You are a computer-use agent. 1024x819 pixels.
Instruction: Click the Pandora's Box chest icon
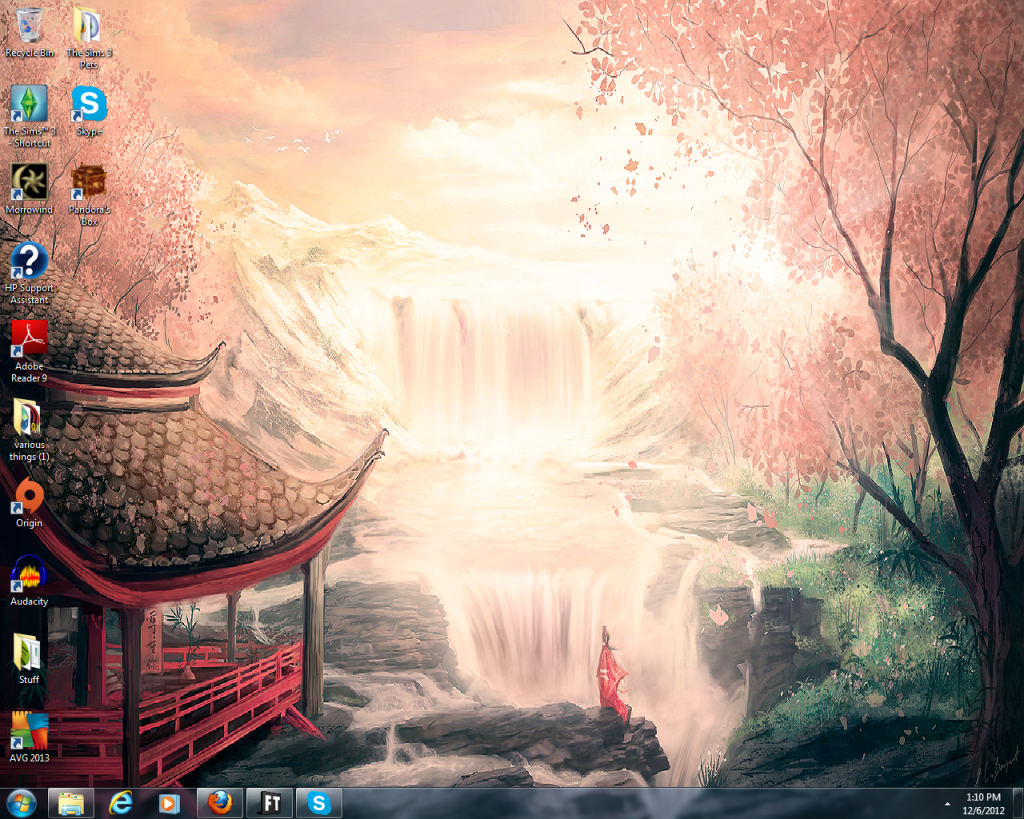click(88, 182)
